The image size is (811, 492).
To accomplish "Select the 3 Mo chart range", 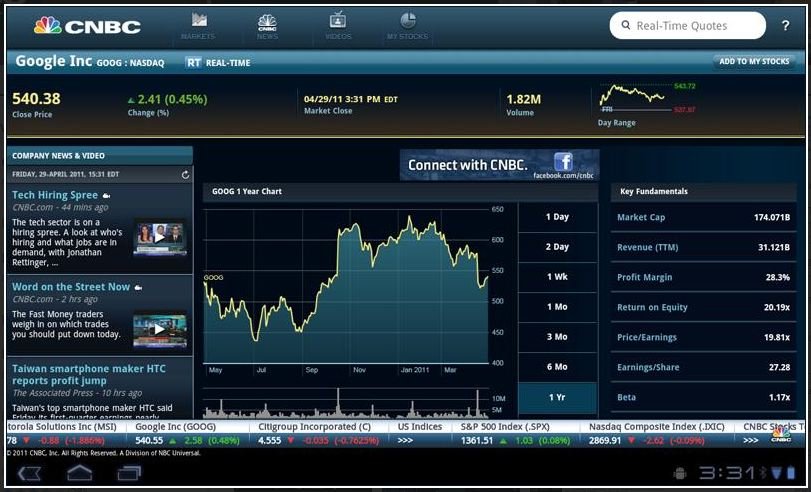I will (557, 337).
